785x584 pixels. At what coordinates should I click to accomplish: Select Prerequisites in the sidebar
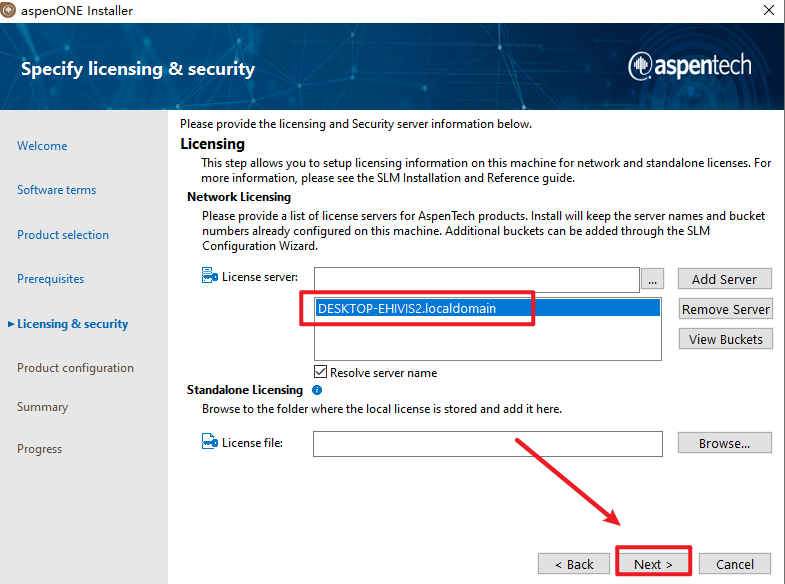pos(50,279)
